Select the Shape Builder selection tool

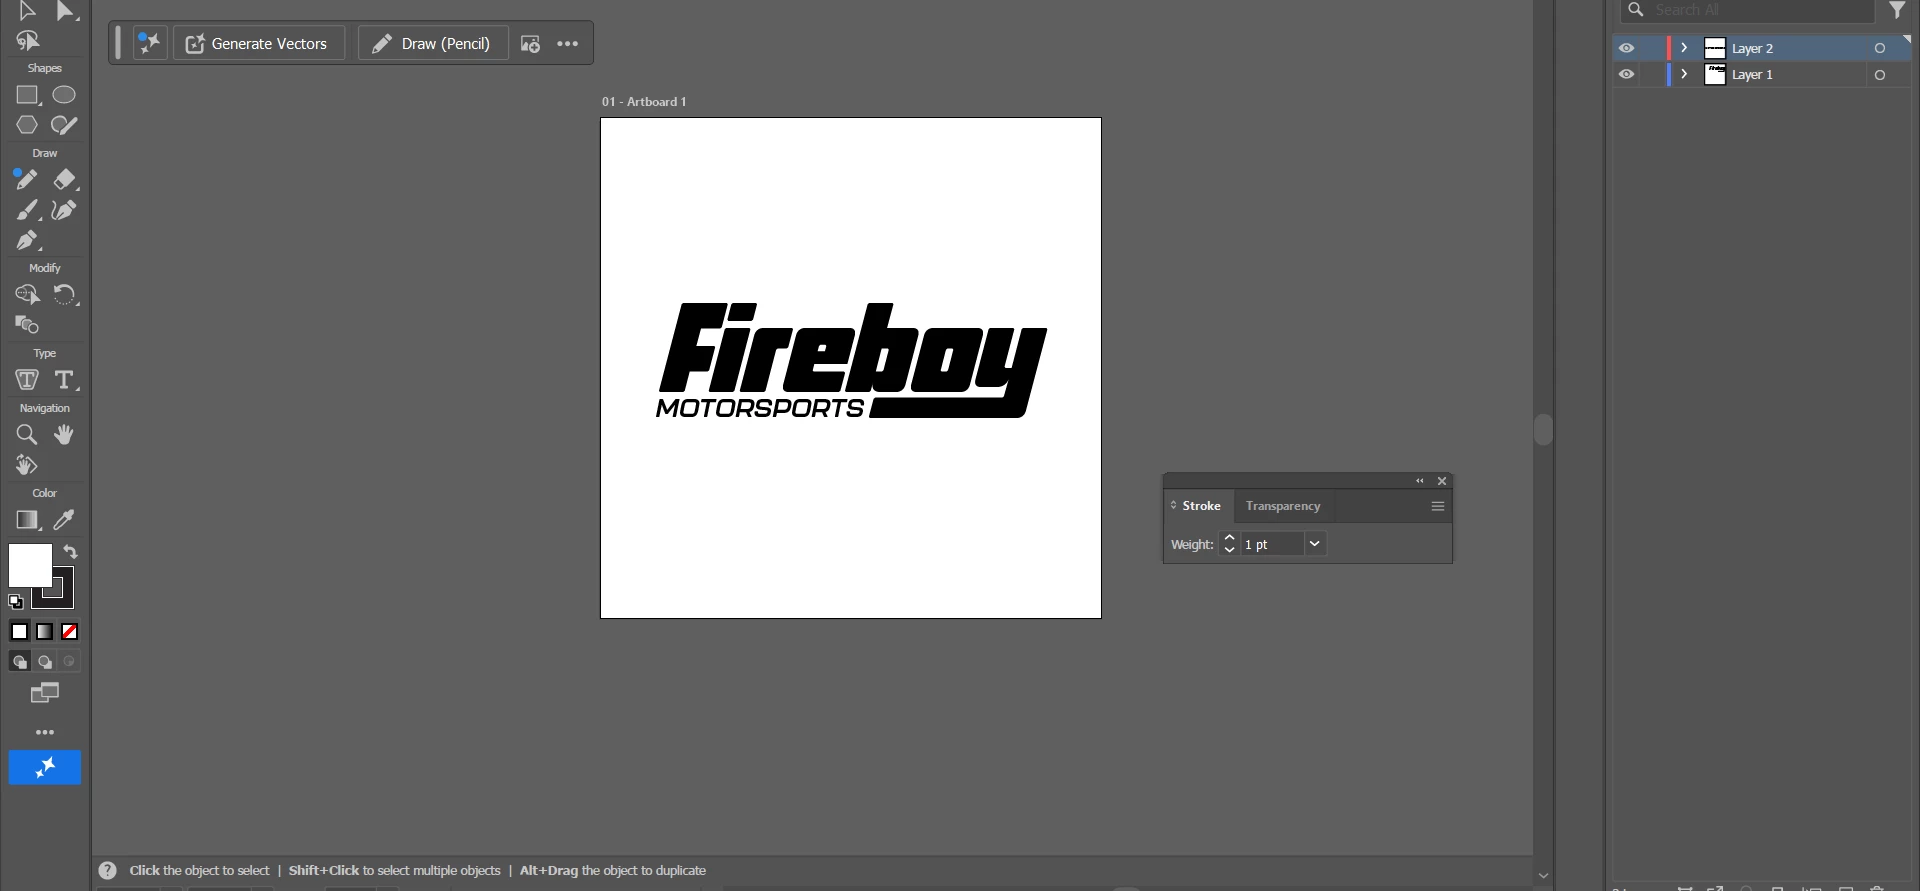point(27,295)
